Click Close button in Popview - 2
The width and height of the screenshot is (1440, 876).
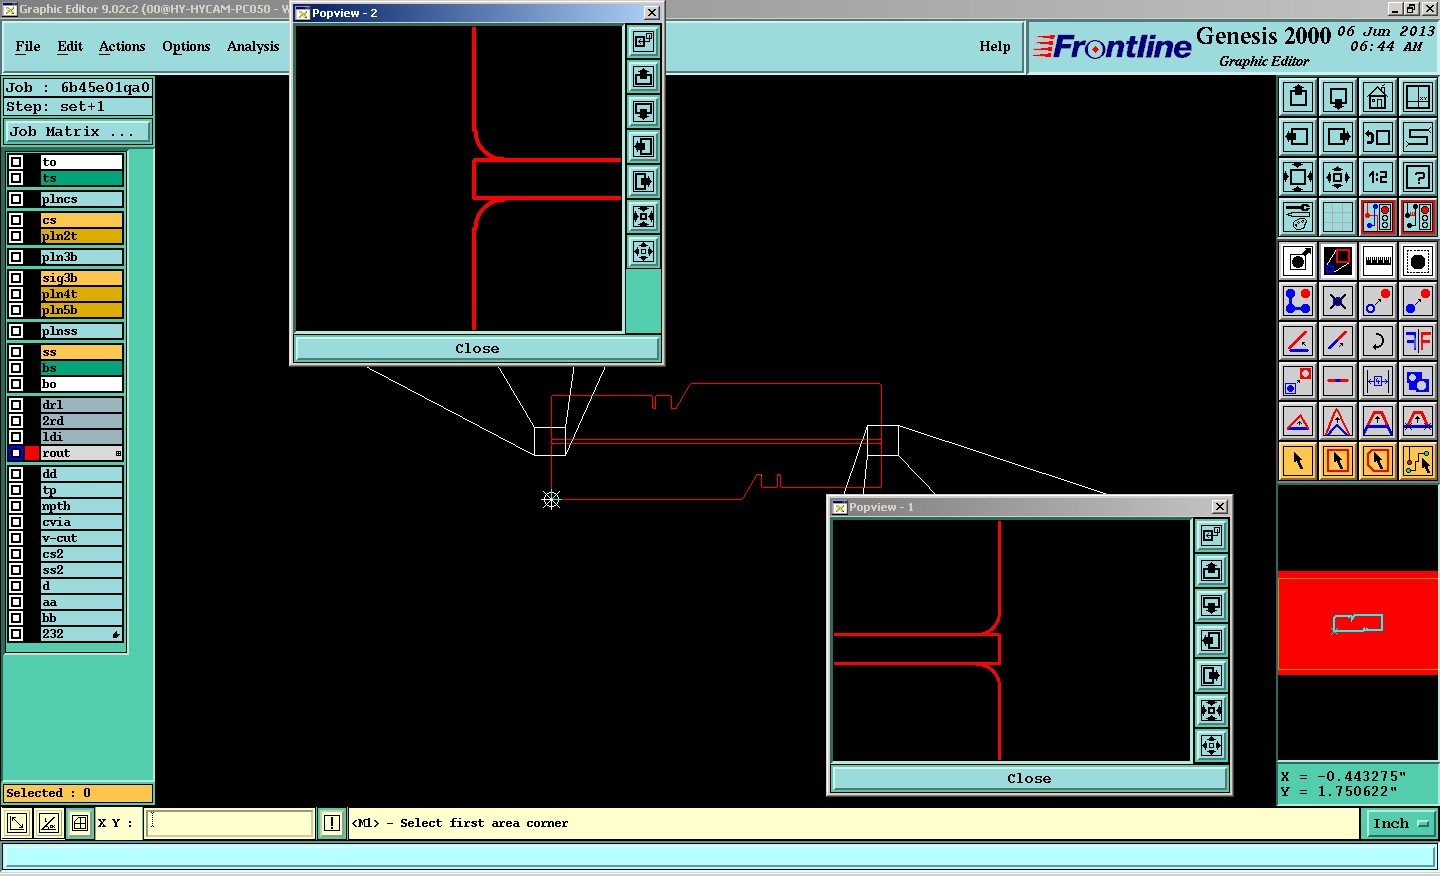click(477, 348)
